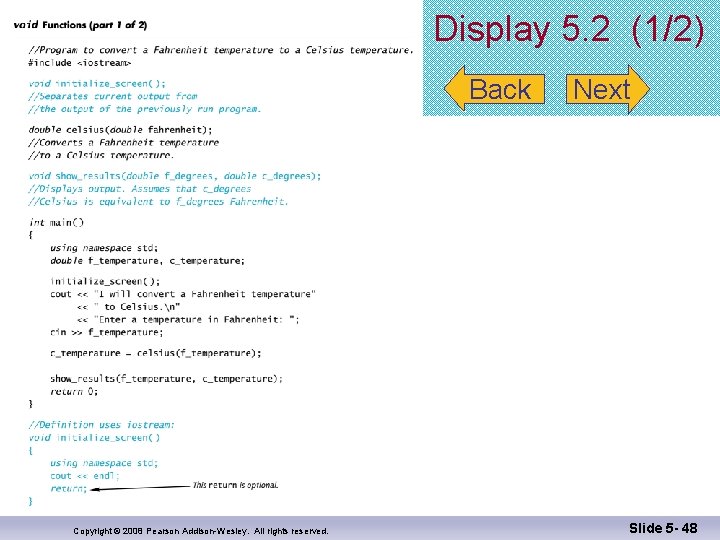The image size is (720, 540).
Task: Select the '//Definition uses iostream:' comment
Action: coord(101,425)
